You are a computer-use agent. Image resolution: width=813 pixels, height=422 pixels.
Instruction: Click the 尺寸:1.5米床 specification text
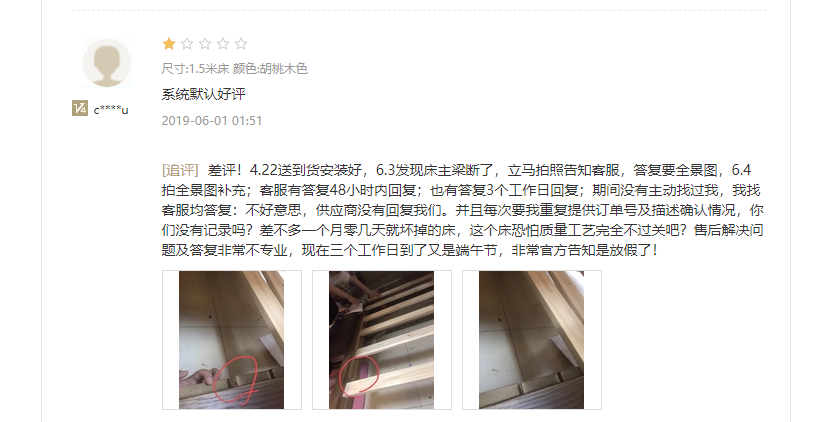coord(195,68)
